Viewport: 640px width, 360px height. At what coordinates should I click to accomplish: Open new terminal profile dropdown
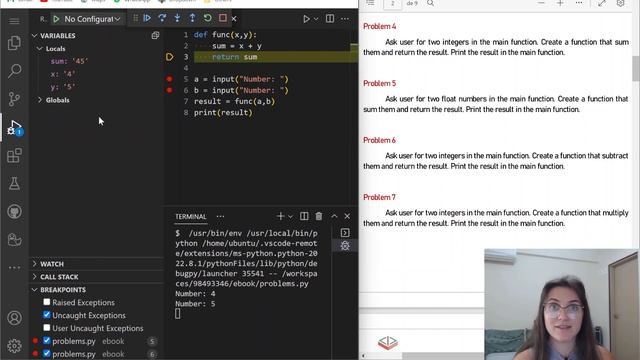pos(291,216)
